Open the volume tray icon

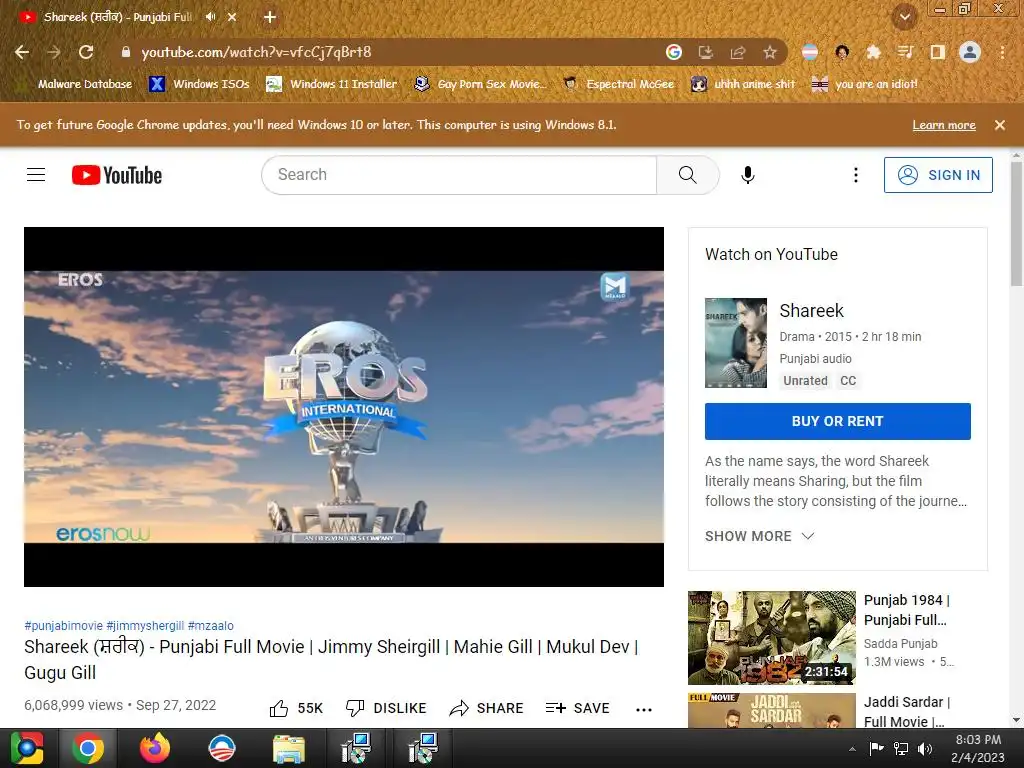(925, 749)
